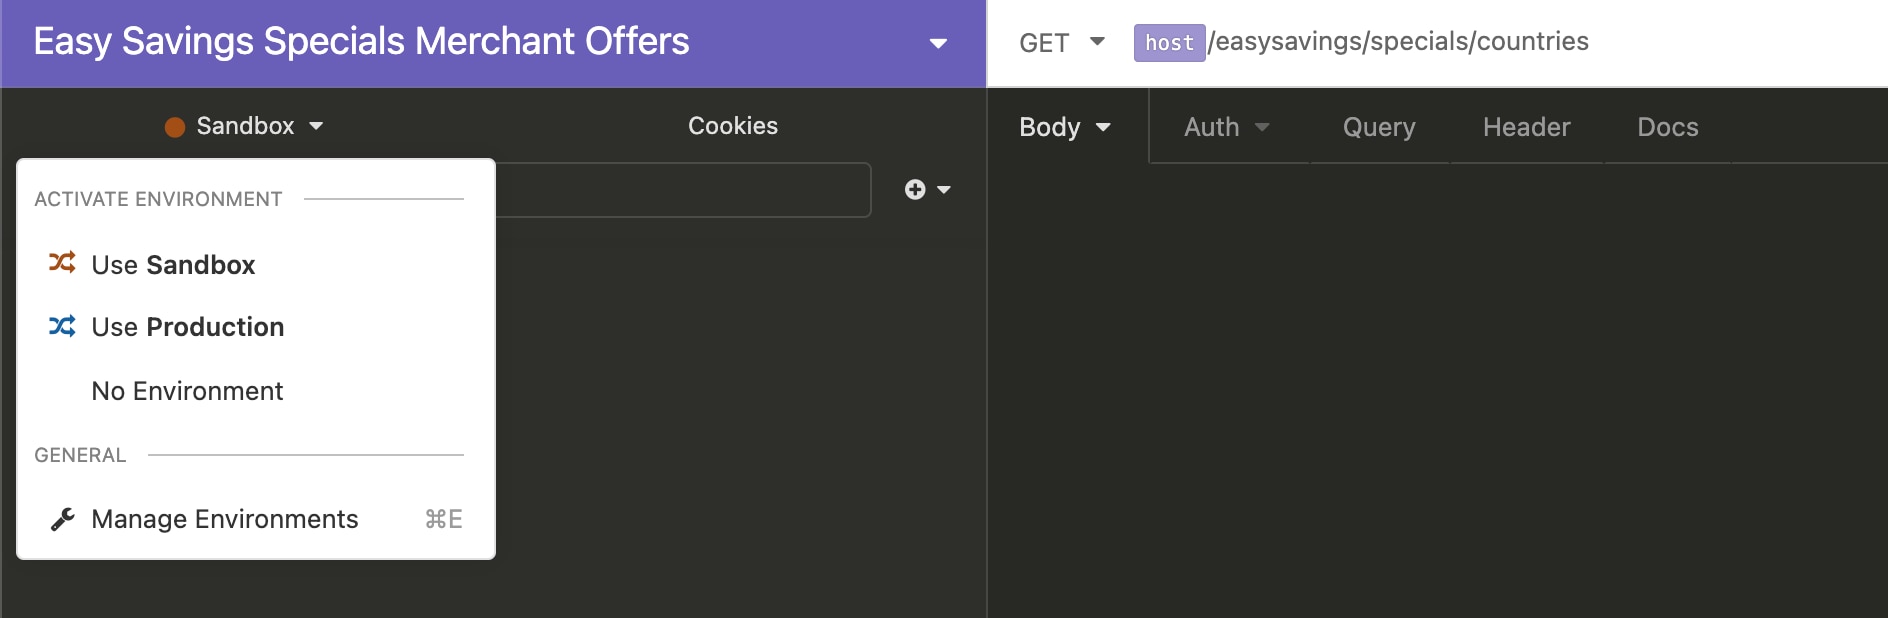Select Use Sandbox environment
Image resolution: width=1888 pixels, height=618 pixels.
[x=173, y=265]
